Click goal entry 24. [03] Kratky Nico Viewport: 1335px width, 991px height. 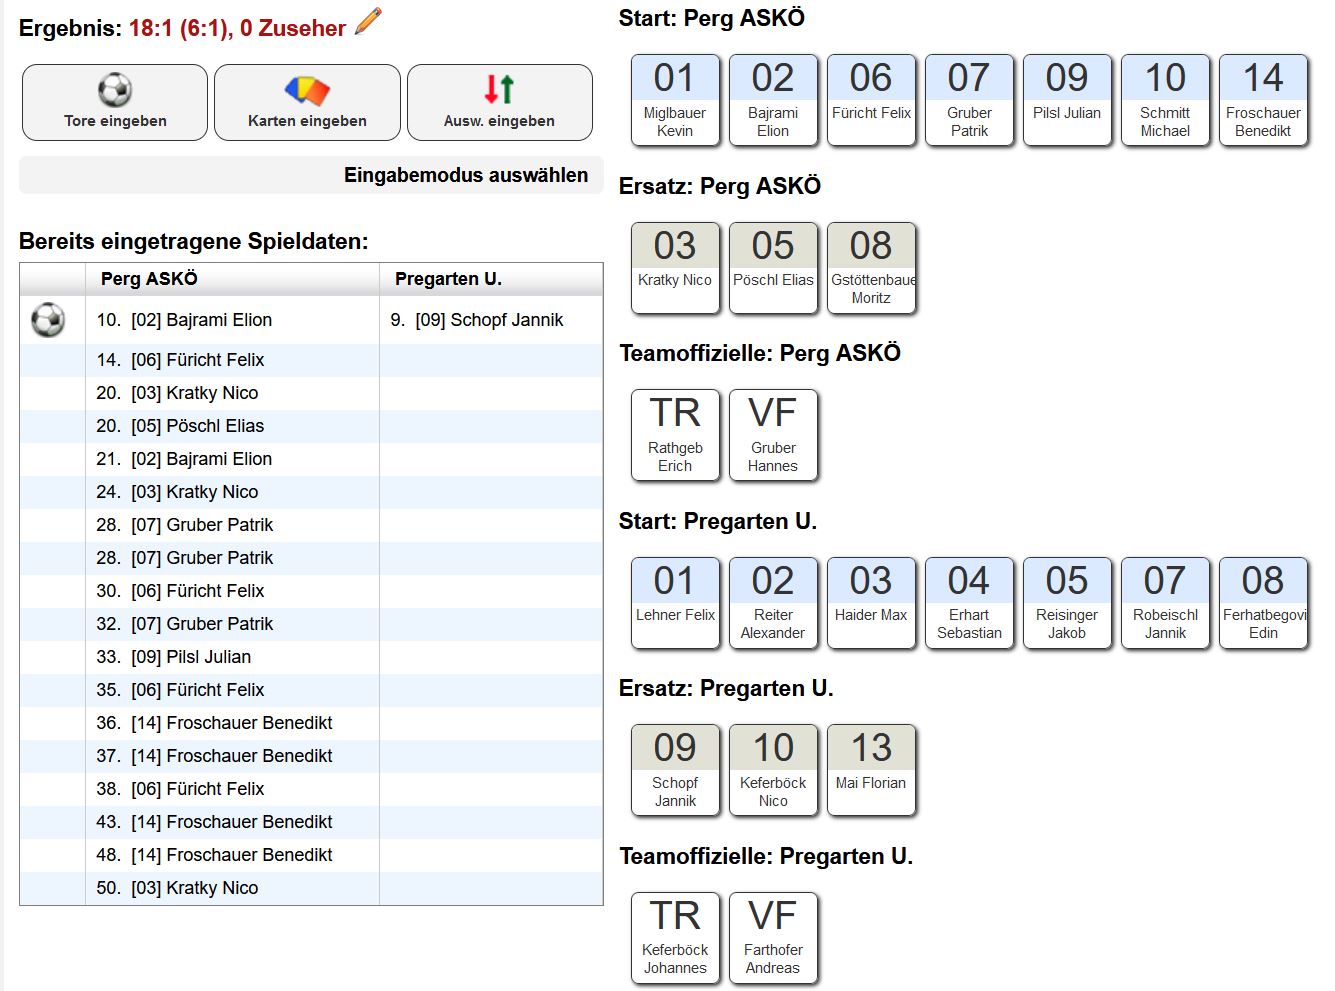177,492
